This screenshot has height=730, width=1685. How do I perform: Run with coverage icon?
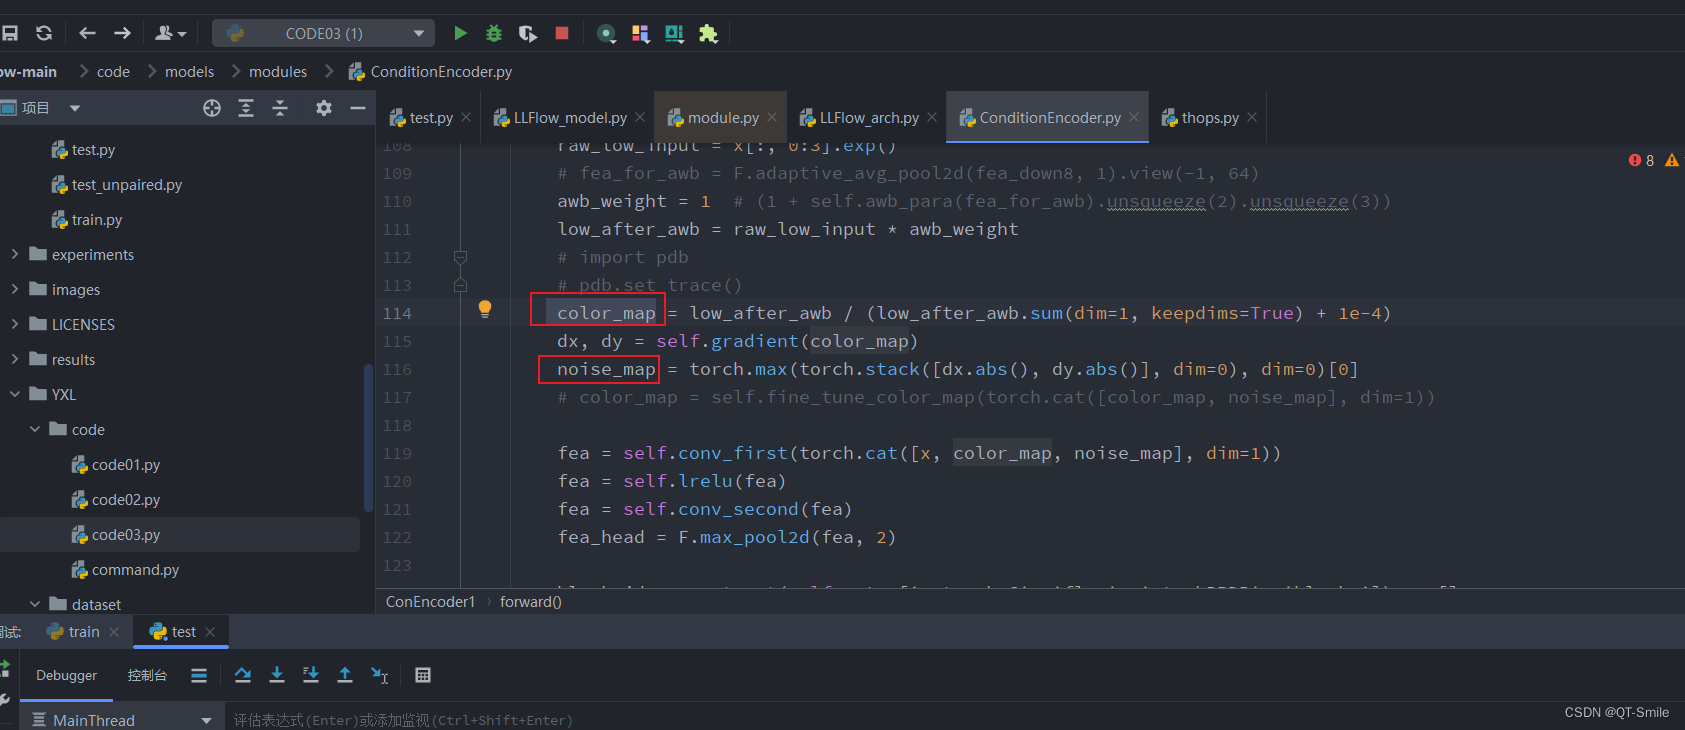pos(528,33)
